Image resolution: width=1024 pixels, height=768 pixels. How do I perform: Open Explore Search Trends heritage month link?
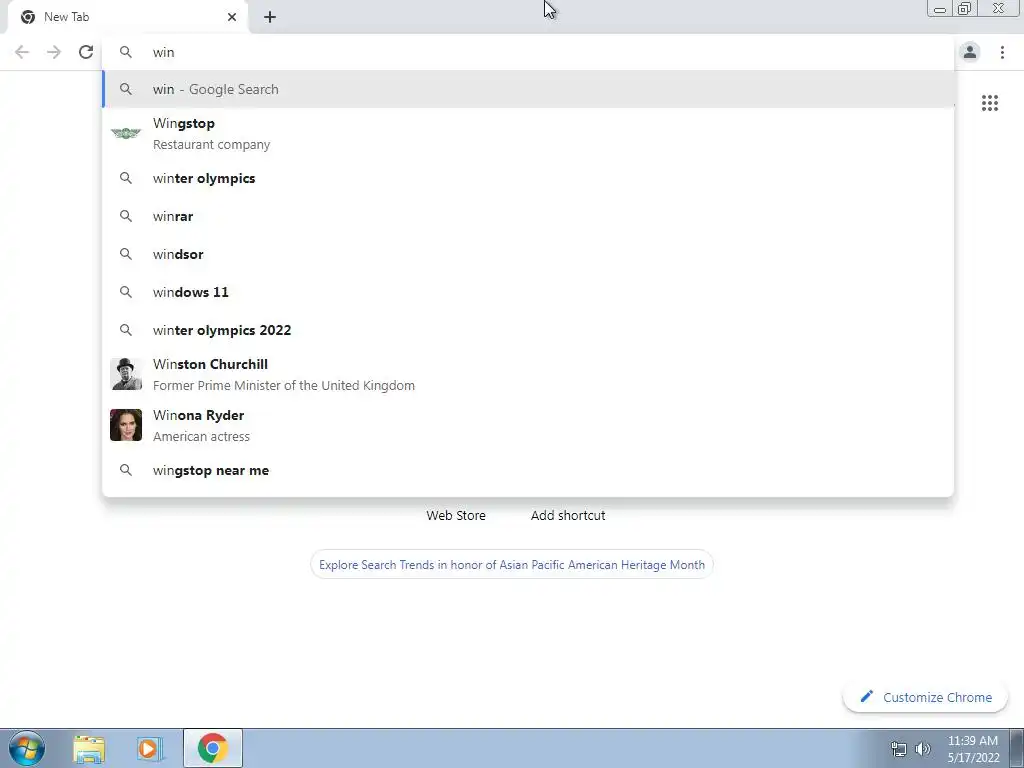(511, 565)
